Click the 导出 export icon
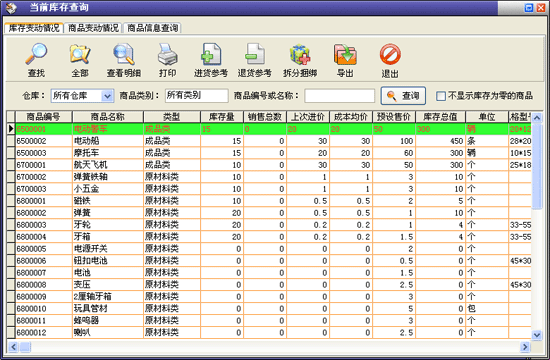The image size is (550, 360). click(345, 54)
